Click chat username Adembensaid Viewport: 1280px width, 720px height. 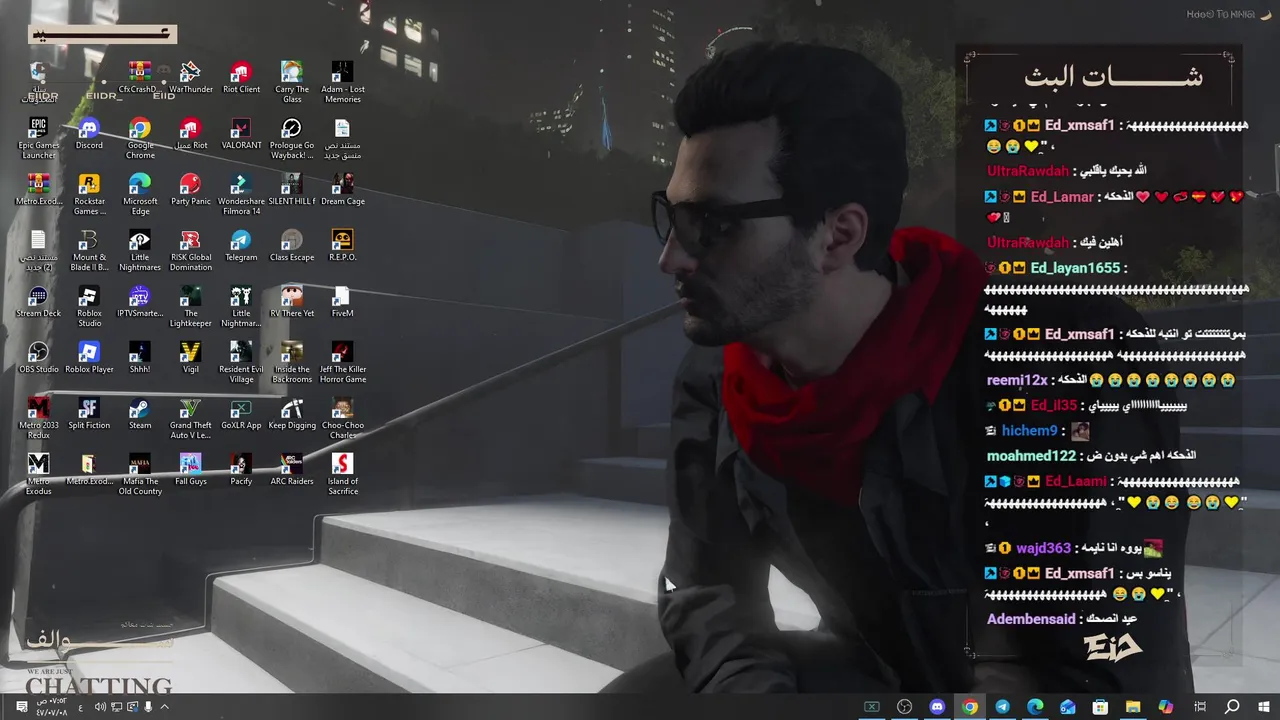click(1031, 619)
